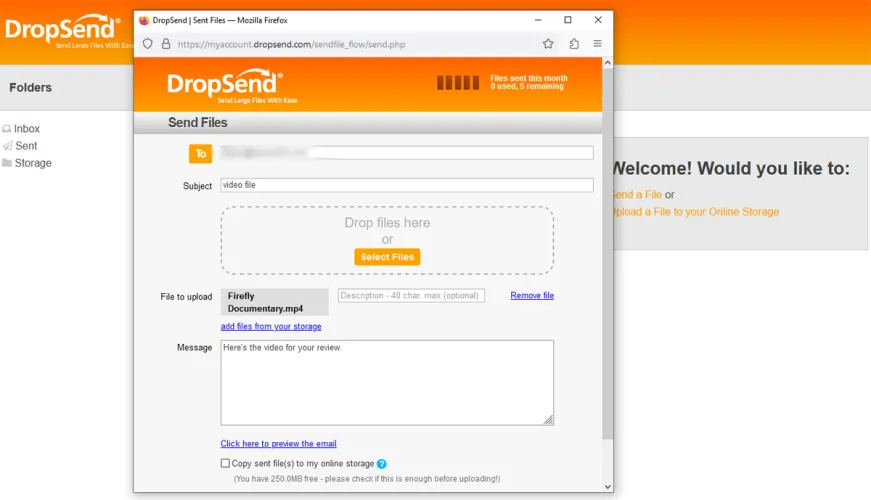This screenshot has height=500, width=871.
Task: Click the bookmark star icon in address bar
Action: (548, 44)
